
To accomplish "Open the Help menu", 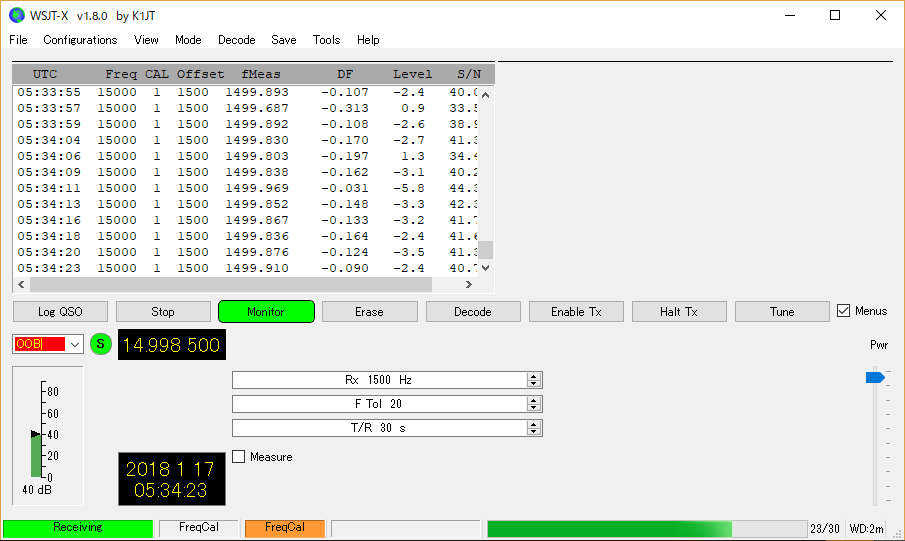I will coord(368,40).
